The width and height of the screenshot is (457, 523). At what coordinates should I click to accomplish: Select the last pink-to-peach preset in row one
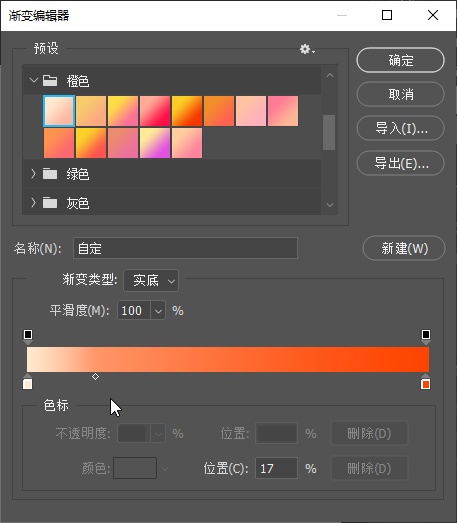tap(283, 111)
